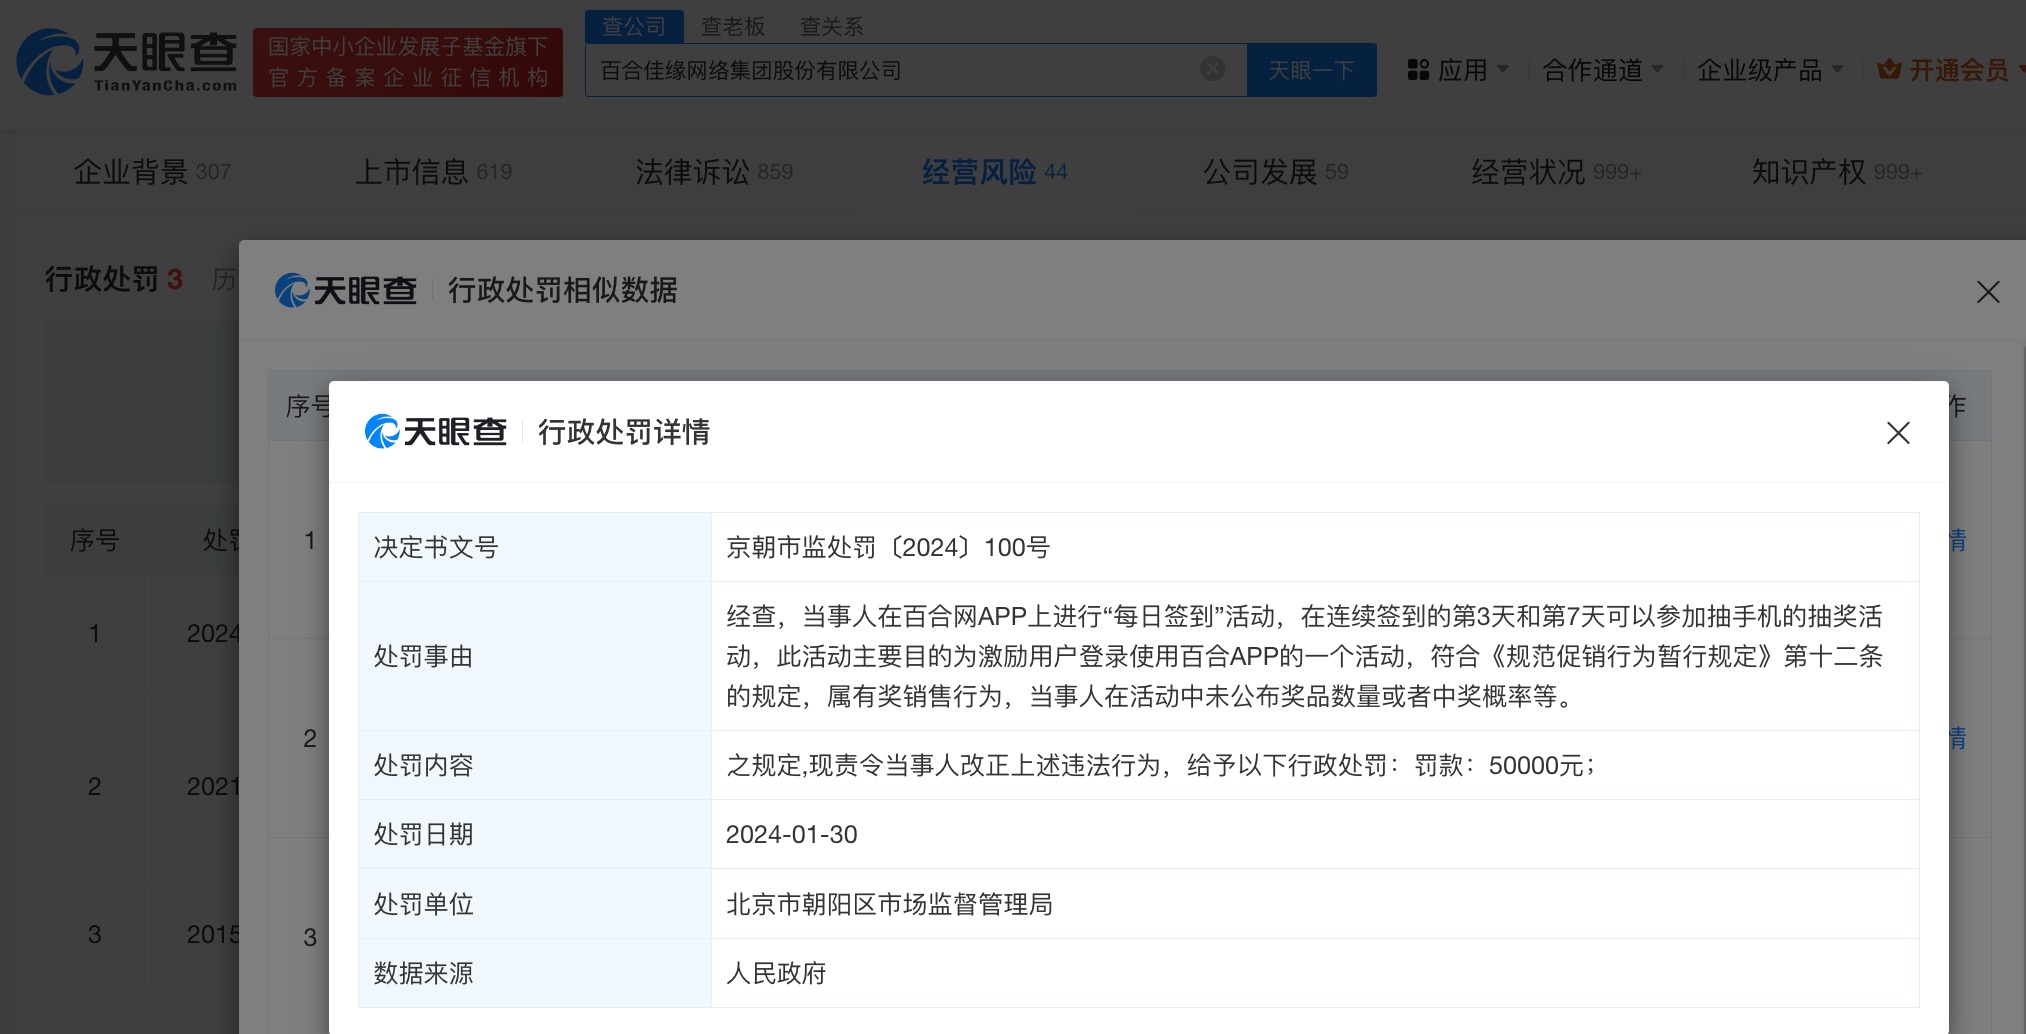
Task: Open the 上市信息 tab
Action: pos(433,172)
